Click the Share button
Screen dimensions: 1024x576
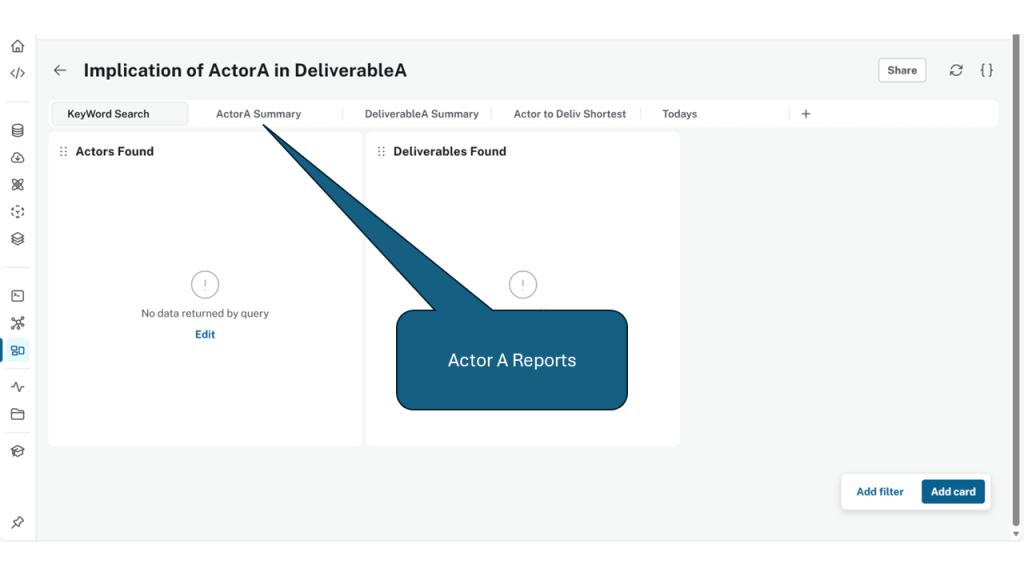tap(902, 70)
